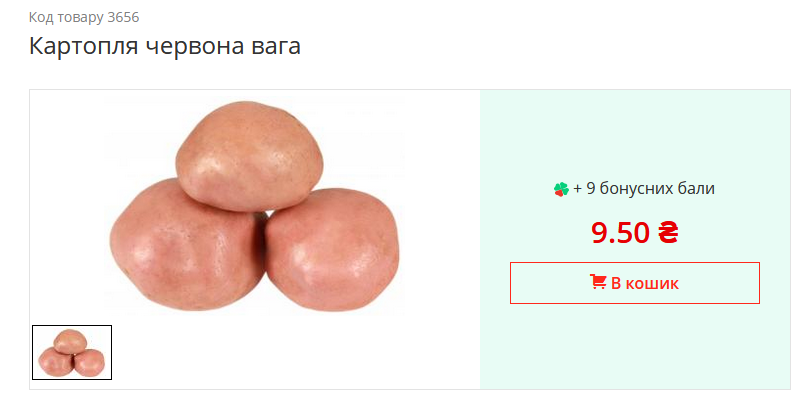Click the '+ 9 бонусних бали' text
Screen dimensions: 809x416
[644, 188]
